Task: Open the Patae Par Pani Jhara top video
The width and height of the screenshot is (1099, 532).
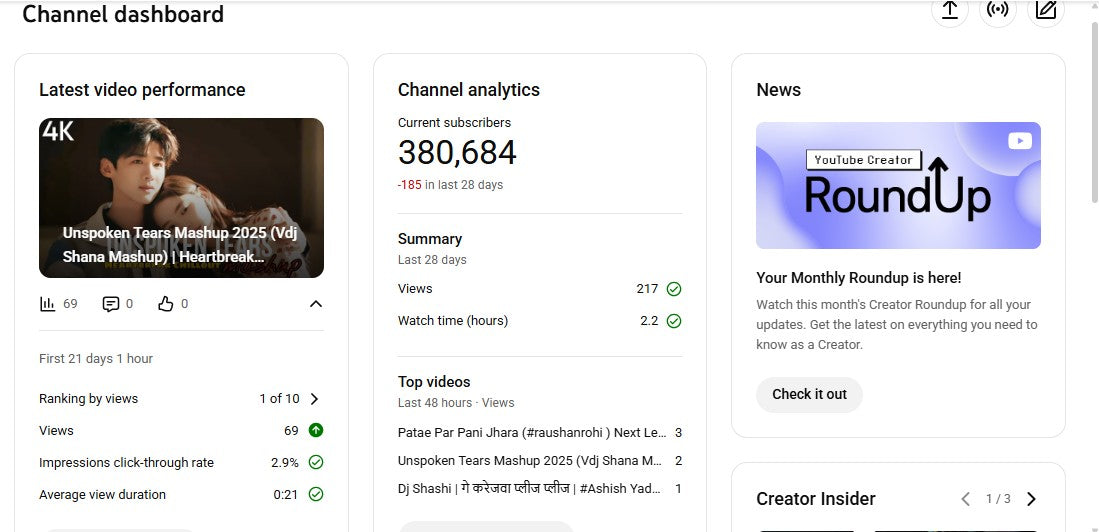Action: [531, 433]
